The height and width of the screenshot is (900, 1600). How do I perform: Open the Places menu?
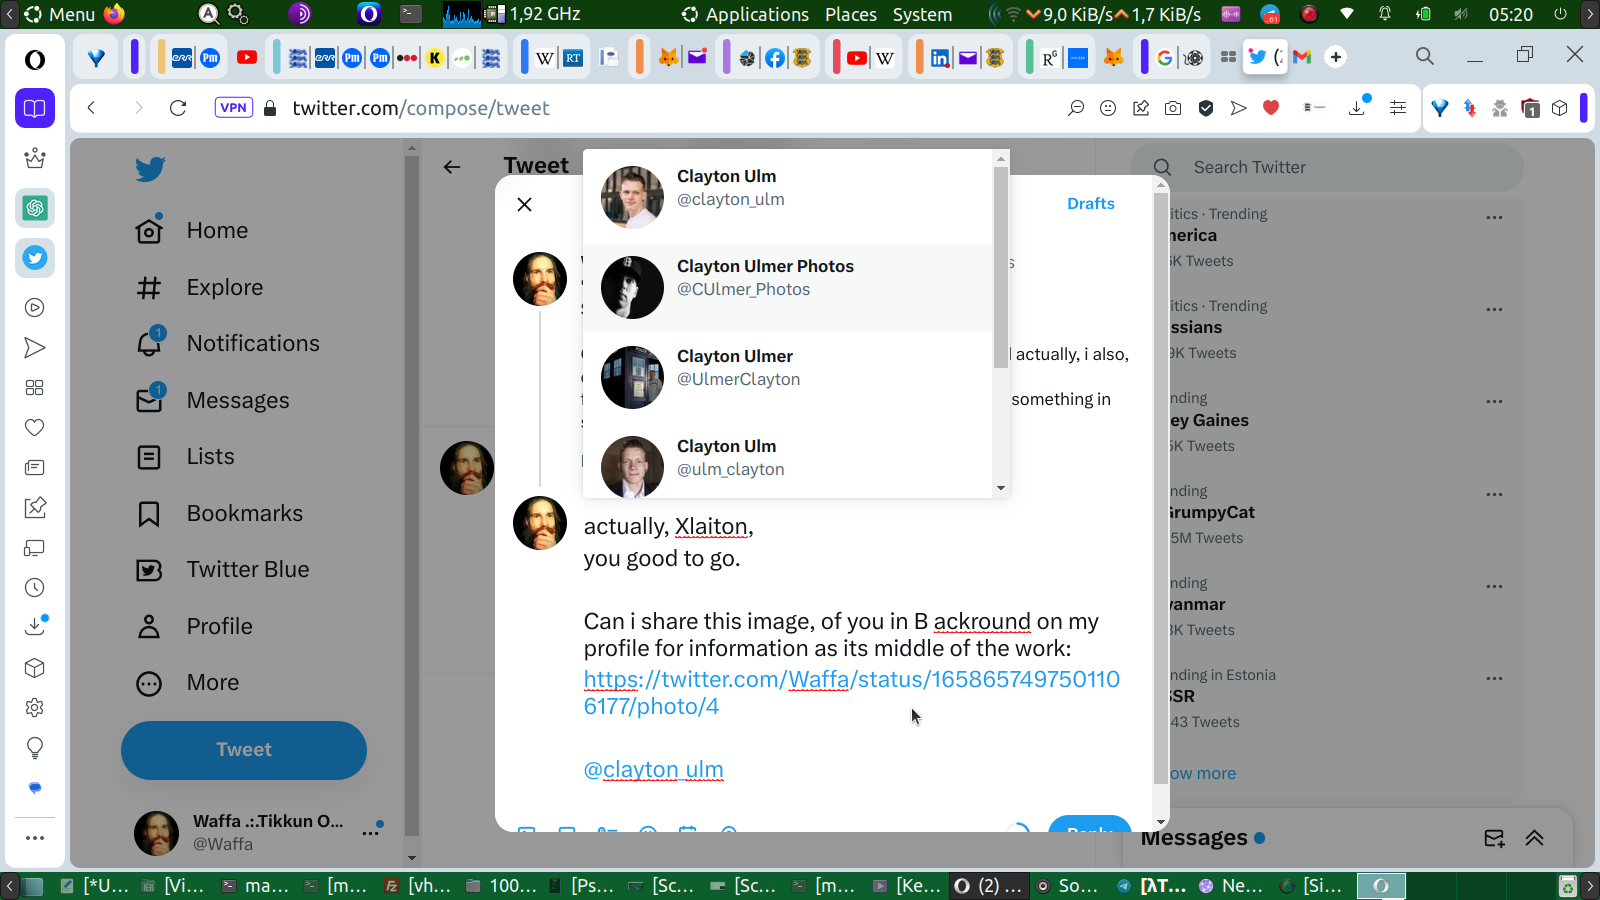tap(851, 14)
